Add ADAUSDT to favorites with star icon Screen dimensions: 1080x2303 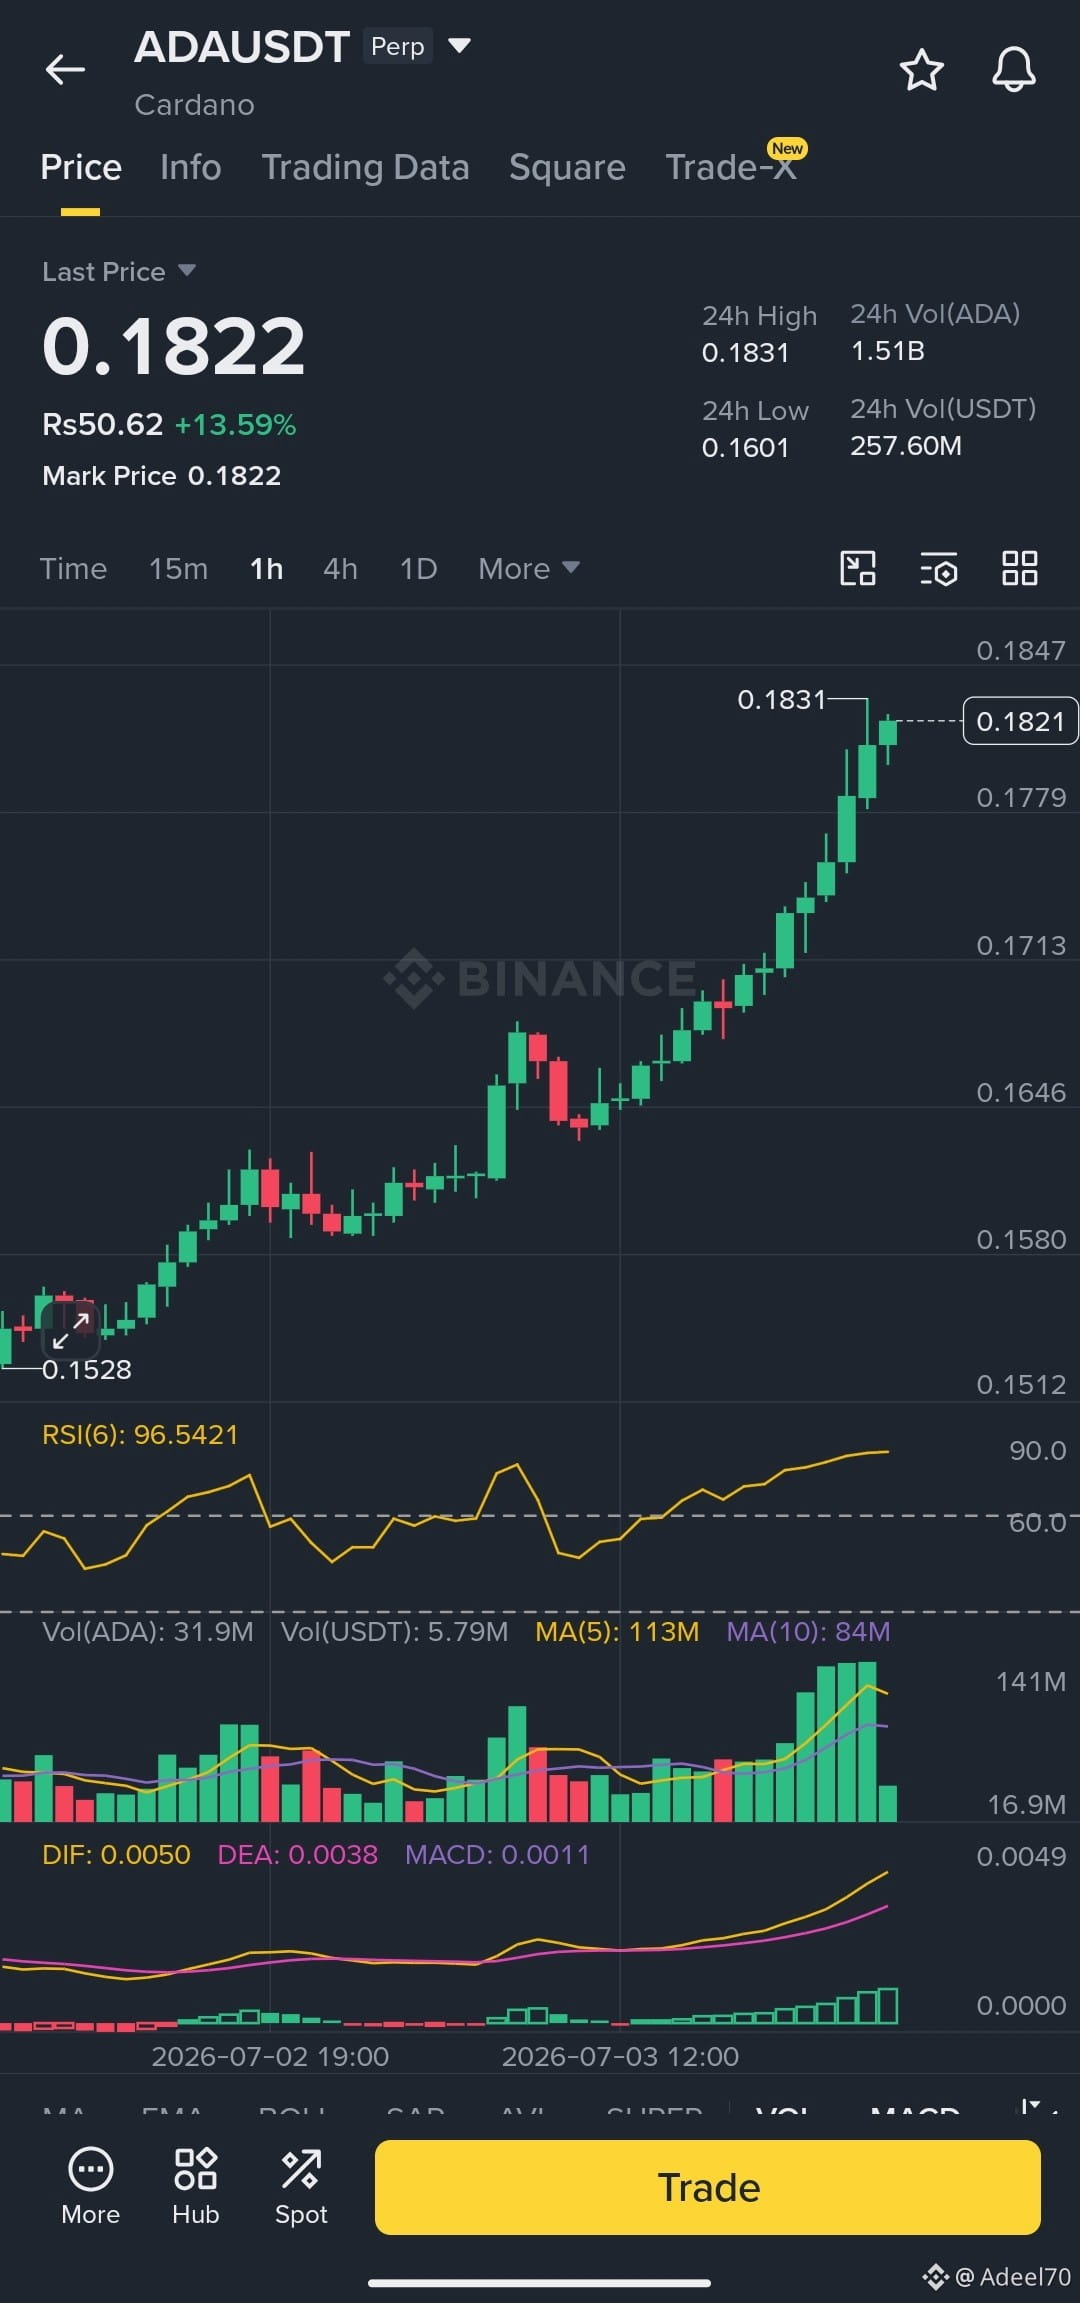tap(921, 70)
